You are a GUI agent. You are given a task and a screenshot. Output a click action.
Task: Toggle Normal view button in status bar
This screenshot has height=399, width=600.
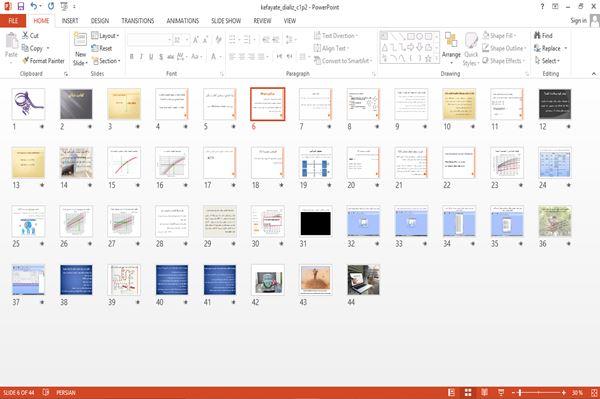pos(452,392)
